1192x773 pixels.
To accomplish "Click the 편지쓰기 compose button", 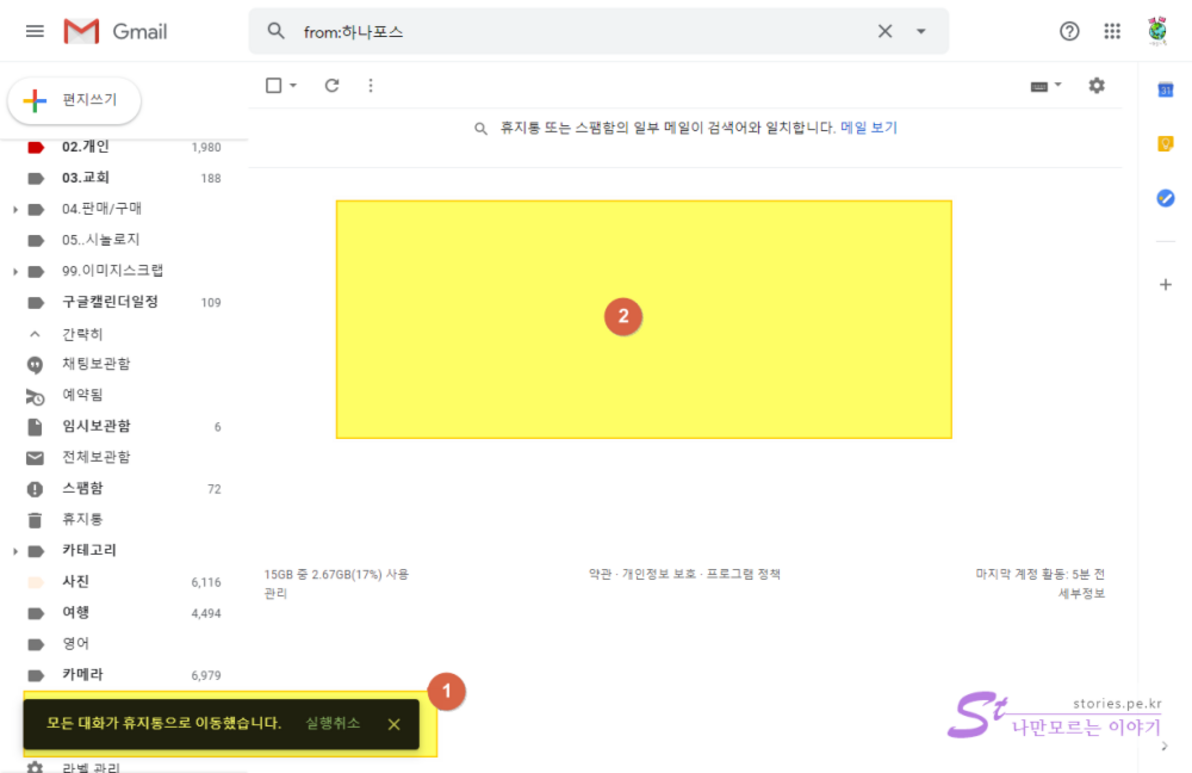I will pyautogui.click(x=75, y=100).
